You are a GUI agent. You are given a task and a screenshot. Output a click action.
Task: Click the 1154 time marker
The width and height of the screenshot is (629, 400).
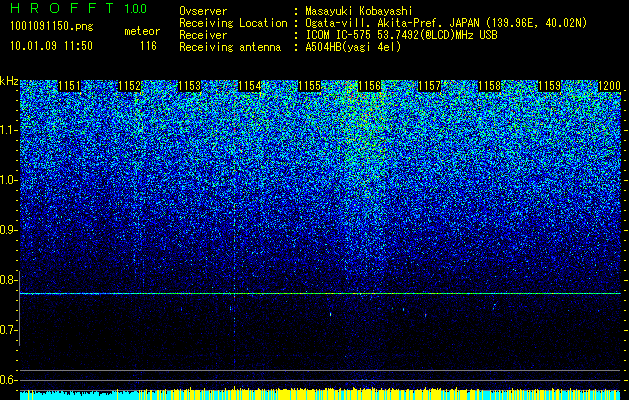(250, 86)
